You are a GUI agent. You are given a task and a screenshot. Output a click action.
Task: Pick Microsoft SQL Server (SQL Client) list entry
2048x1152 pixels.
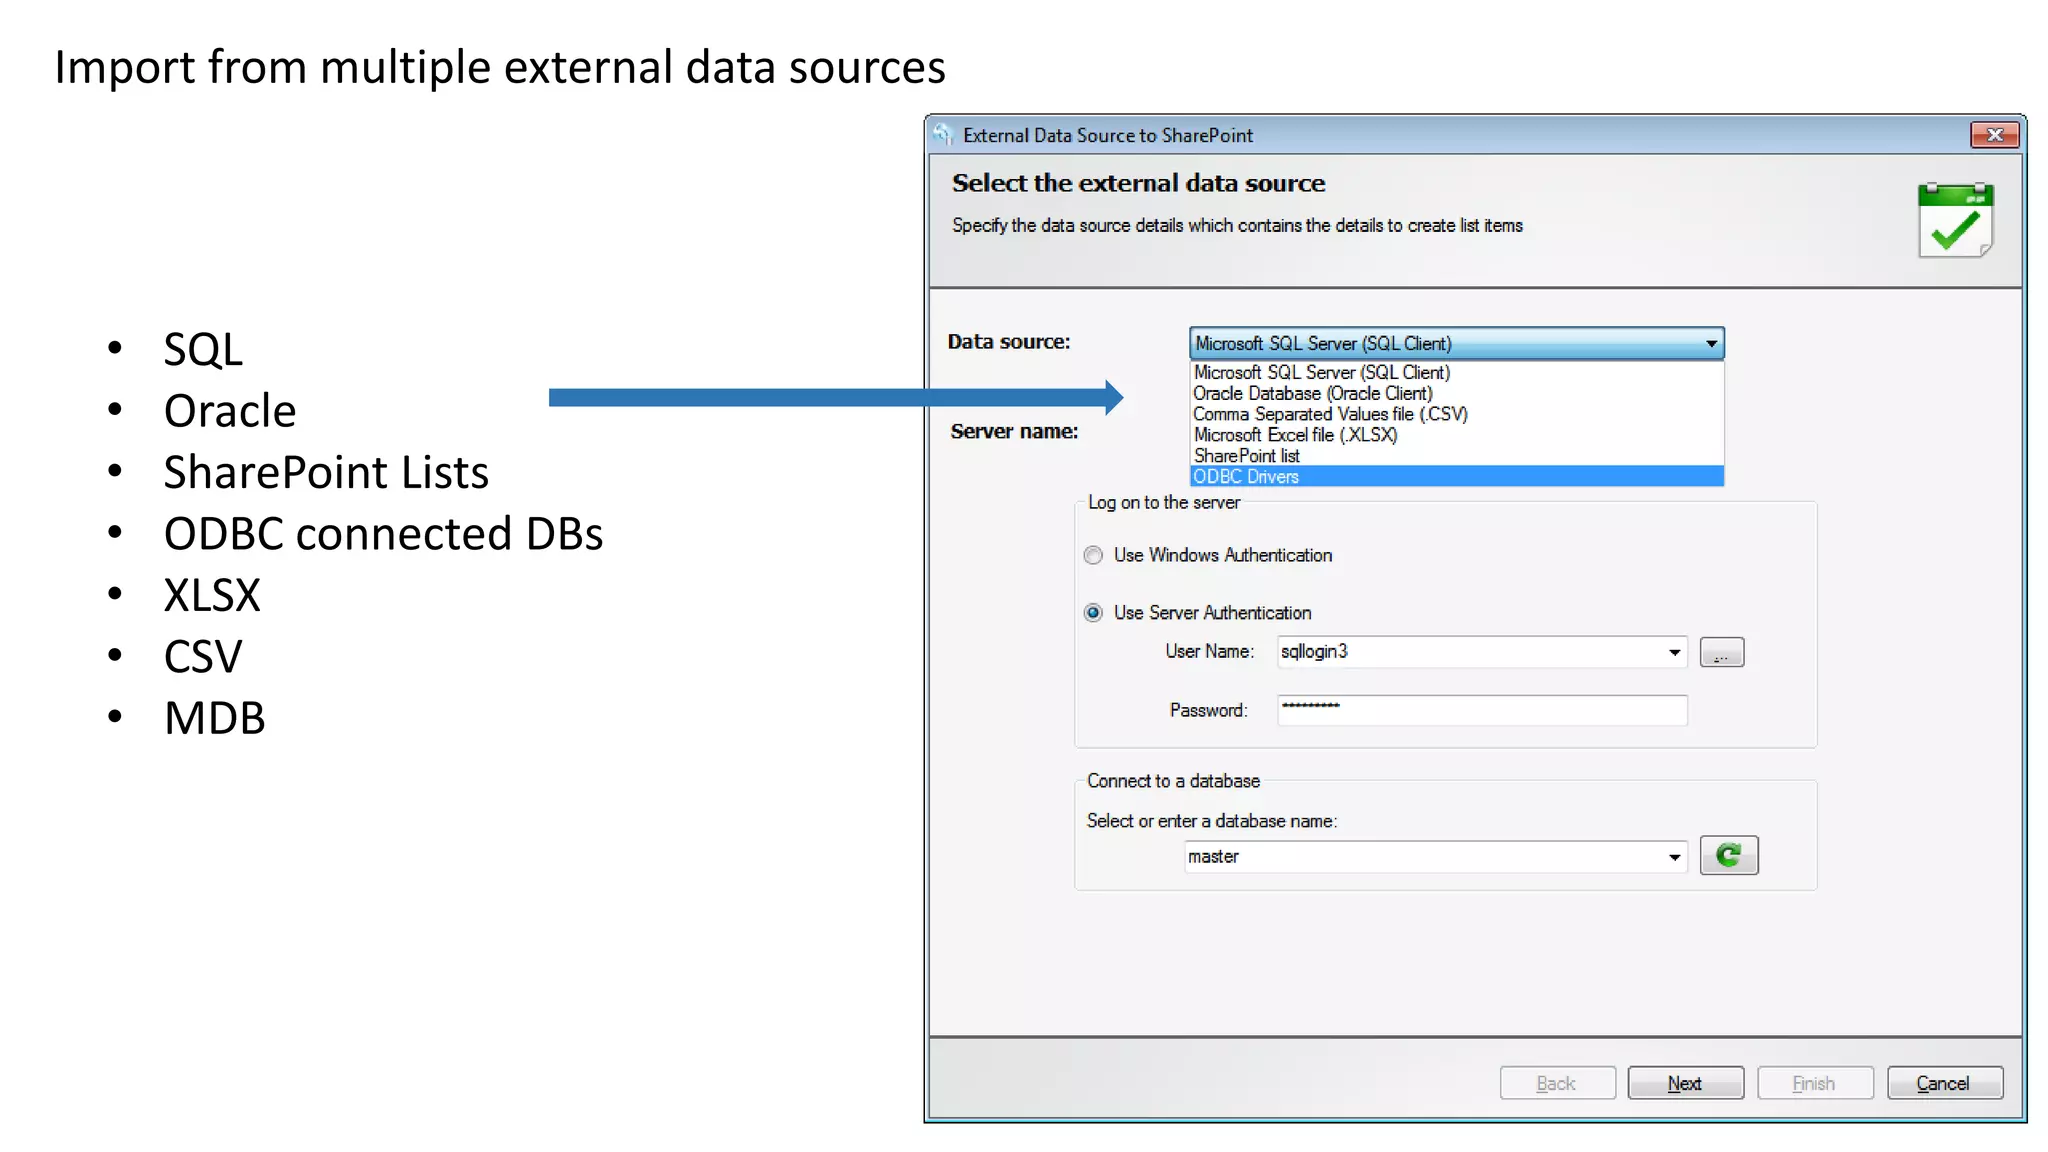click(x=1321, y=373)
